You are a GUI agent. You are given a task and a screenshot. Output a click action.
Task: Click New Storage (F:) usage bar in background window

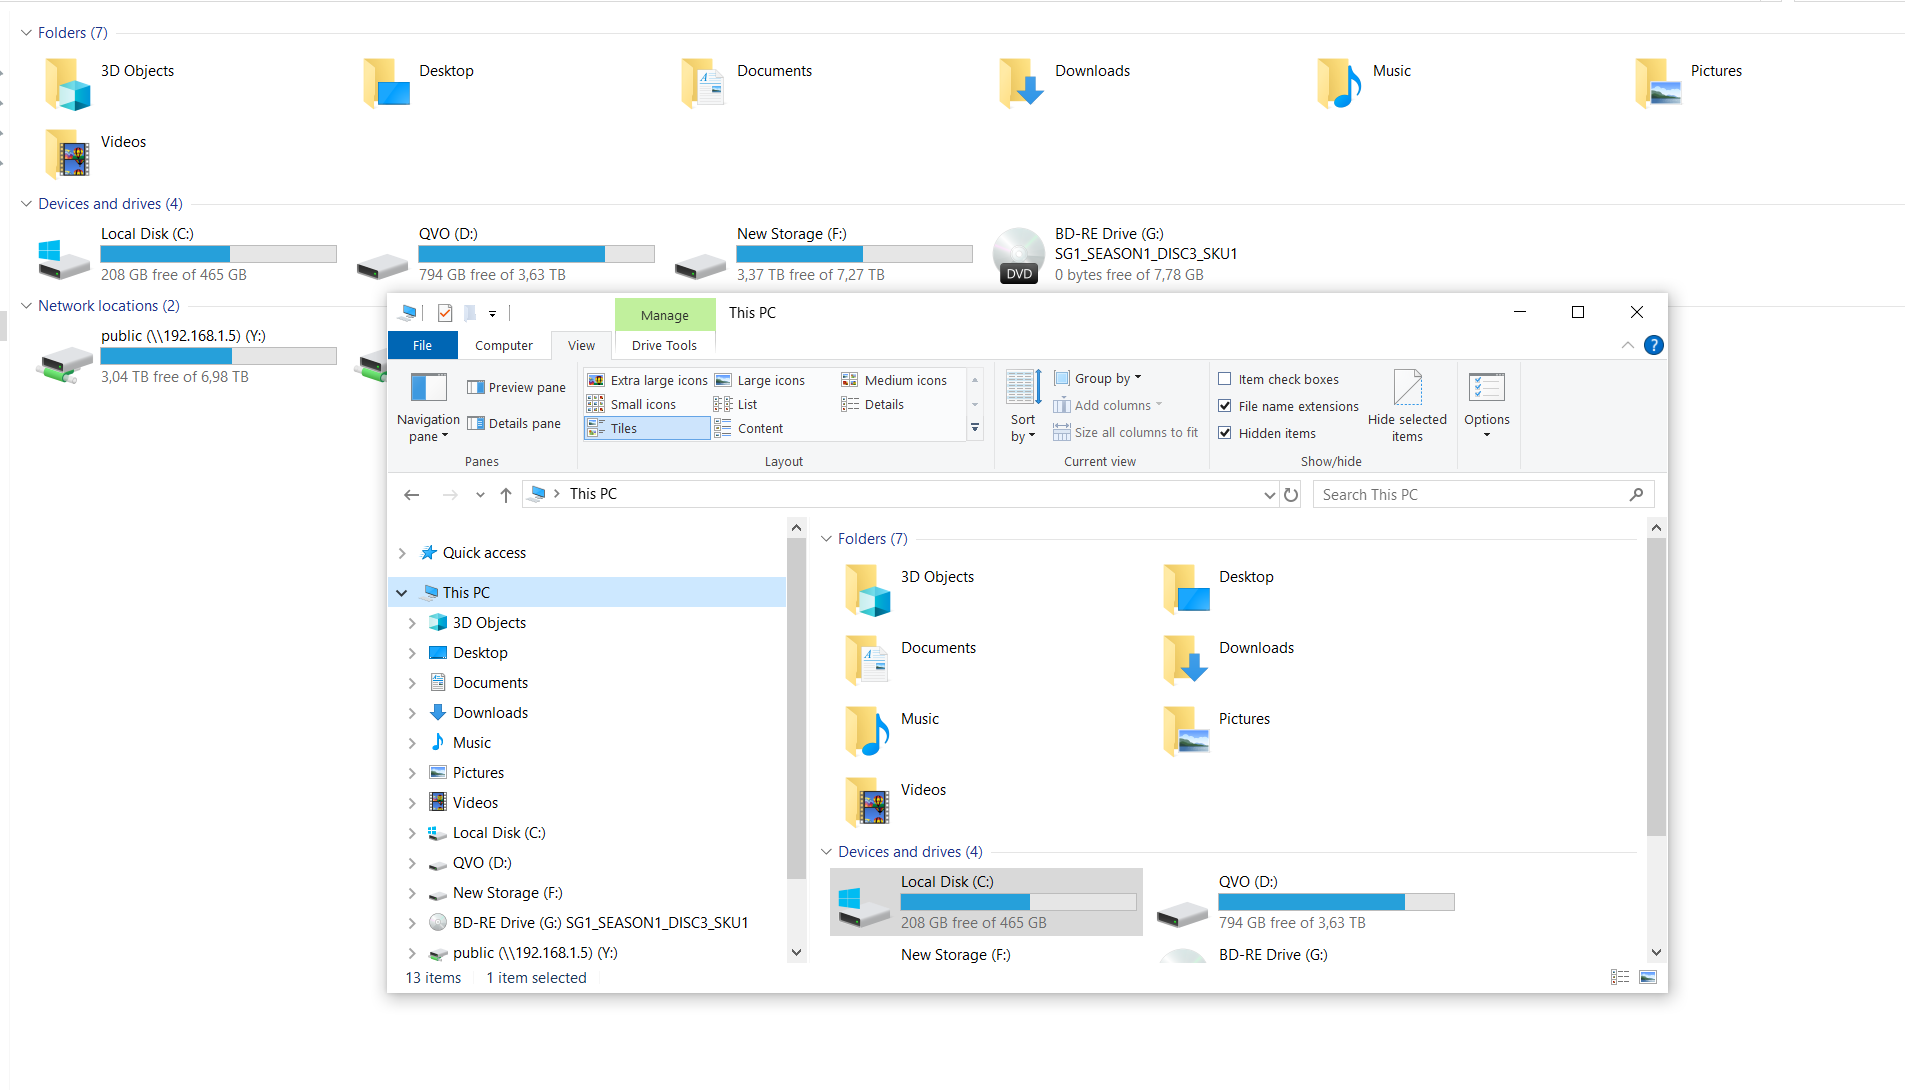click(854, 254)
